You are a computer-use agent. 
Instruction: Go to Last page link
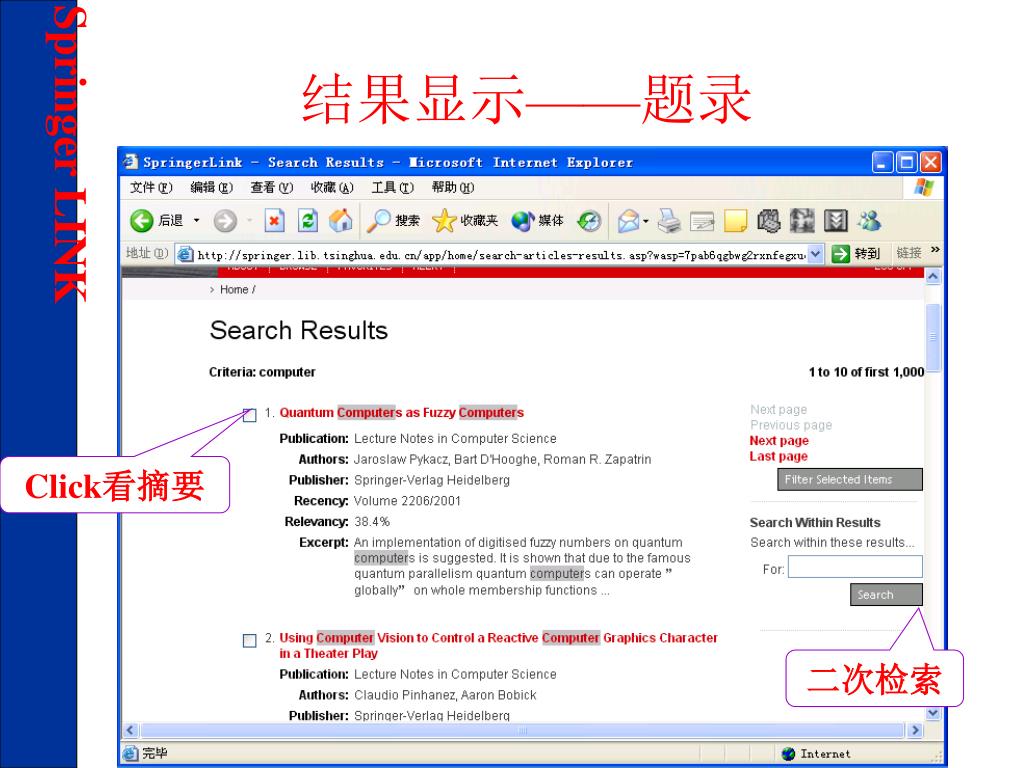point(778,456)
